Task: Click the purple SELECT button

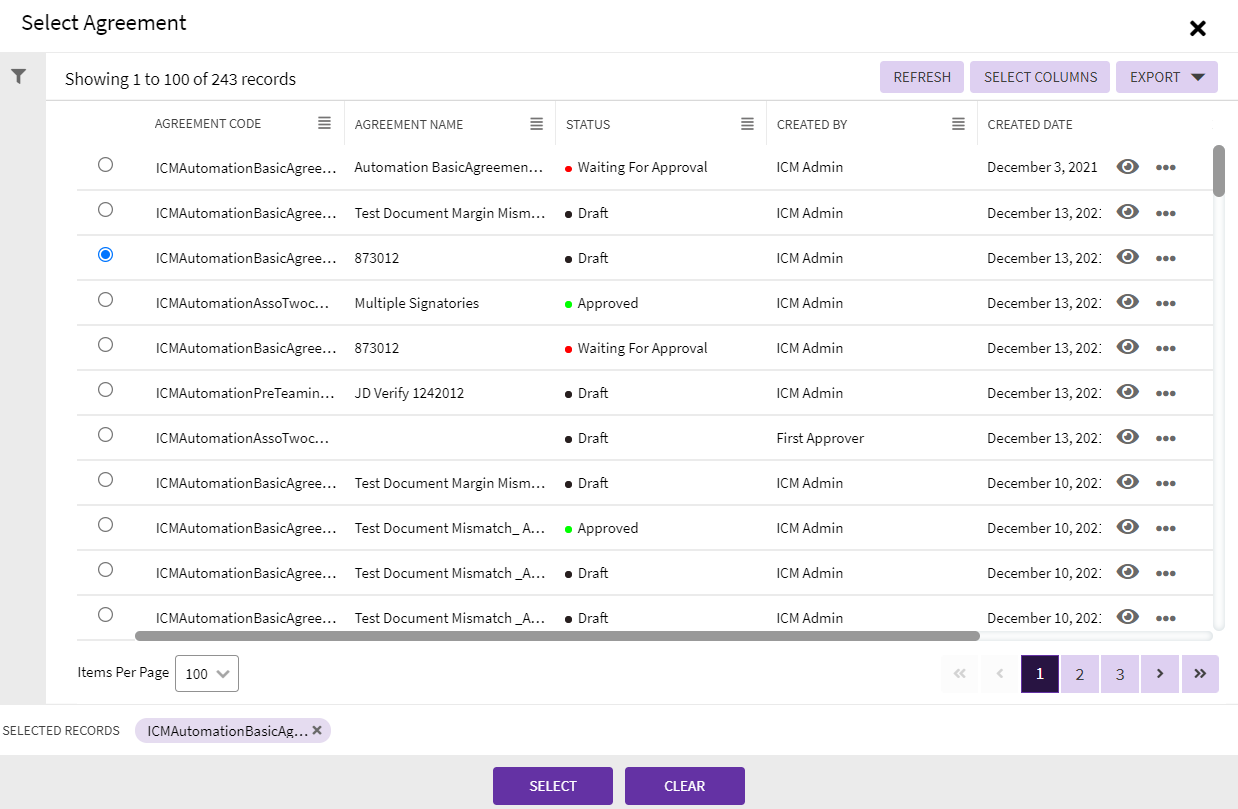Action: click(552, 786)
